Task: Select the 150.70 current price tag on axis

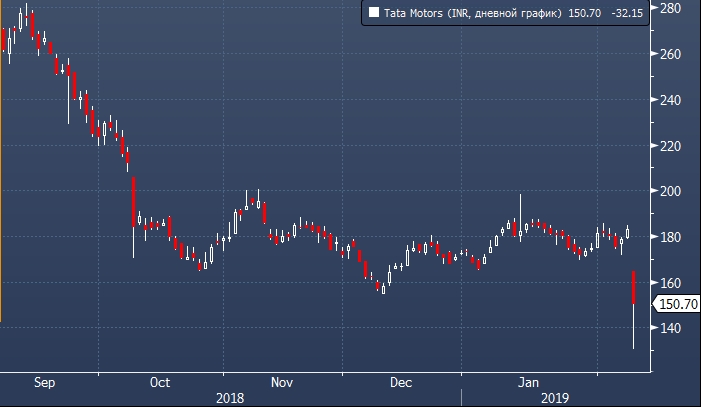Action: tap(673, 305)
